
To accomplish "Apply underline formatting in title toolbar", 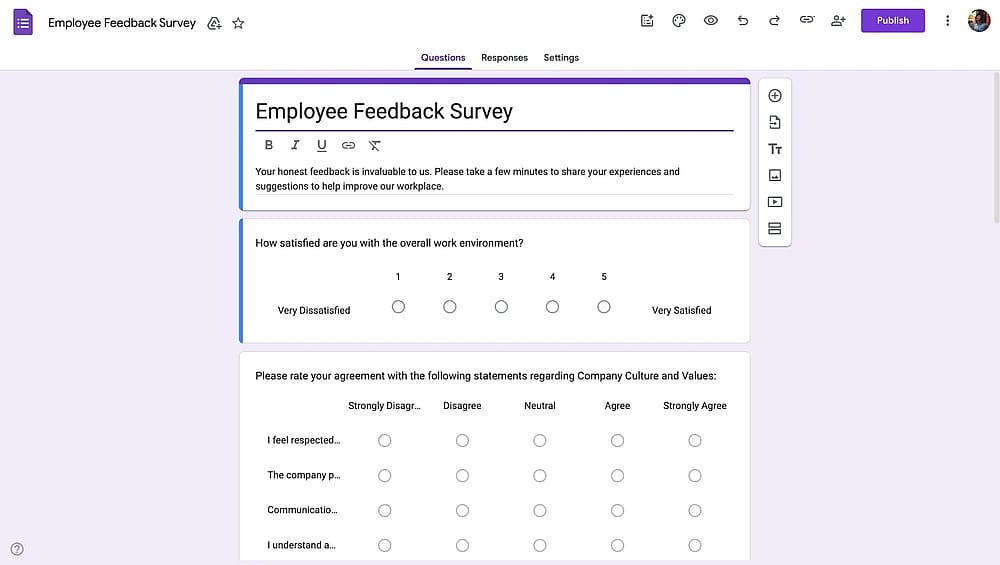I will [x=321, y=145].
